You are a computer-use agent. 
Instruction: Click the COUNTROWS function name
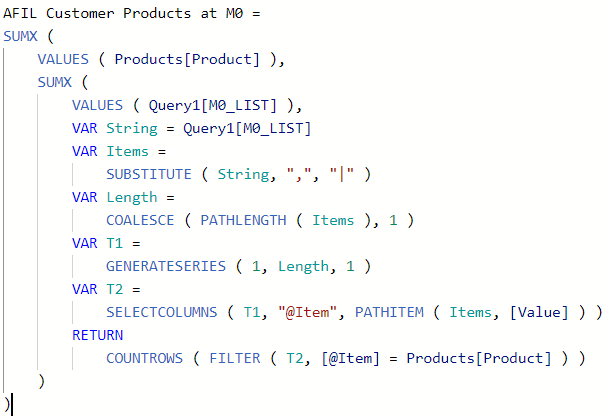145,359
